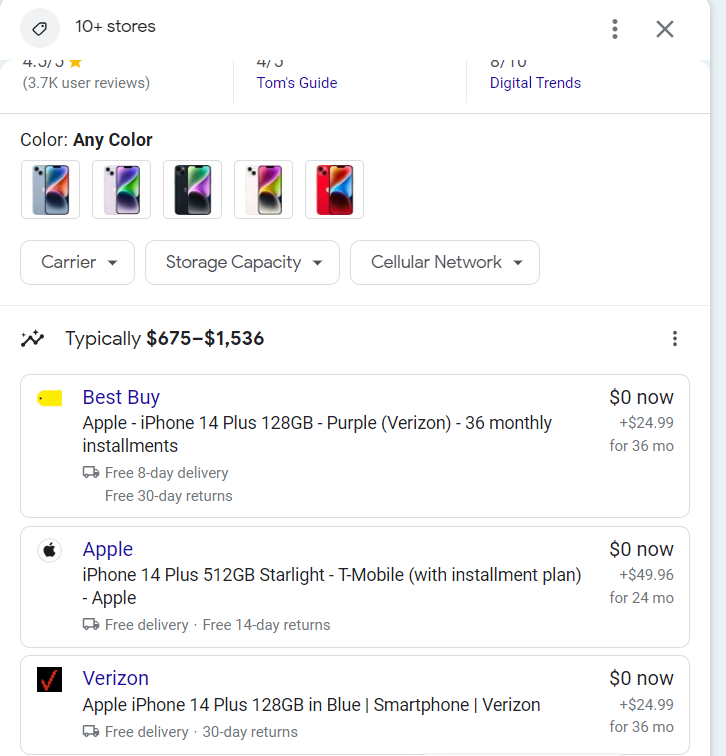Viewport: 726px width, 756px height.
Task: Open the Best Buy store link
Action: pos(121,397)
